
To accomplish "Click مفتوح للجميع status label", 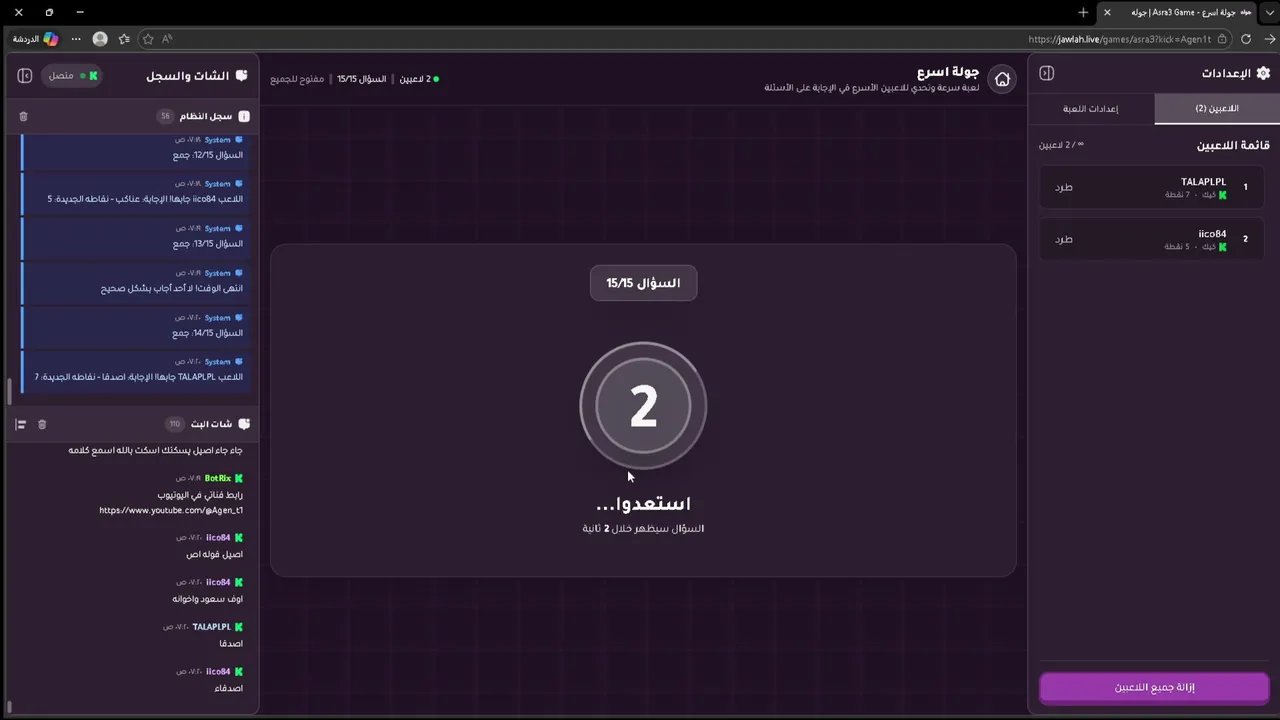I will 297,78.
